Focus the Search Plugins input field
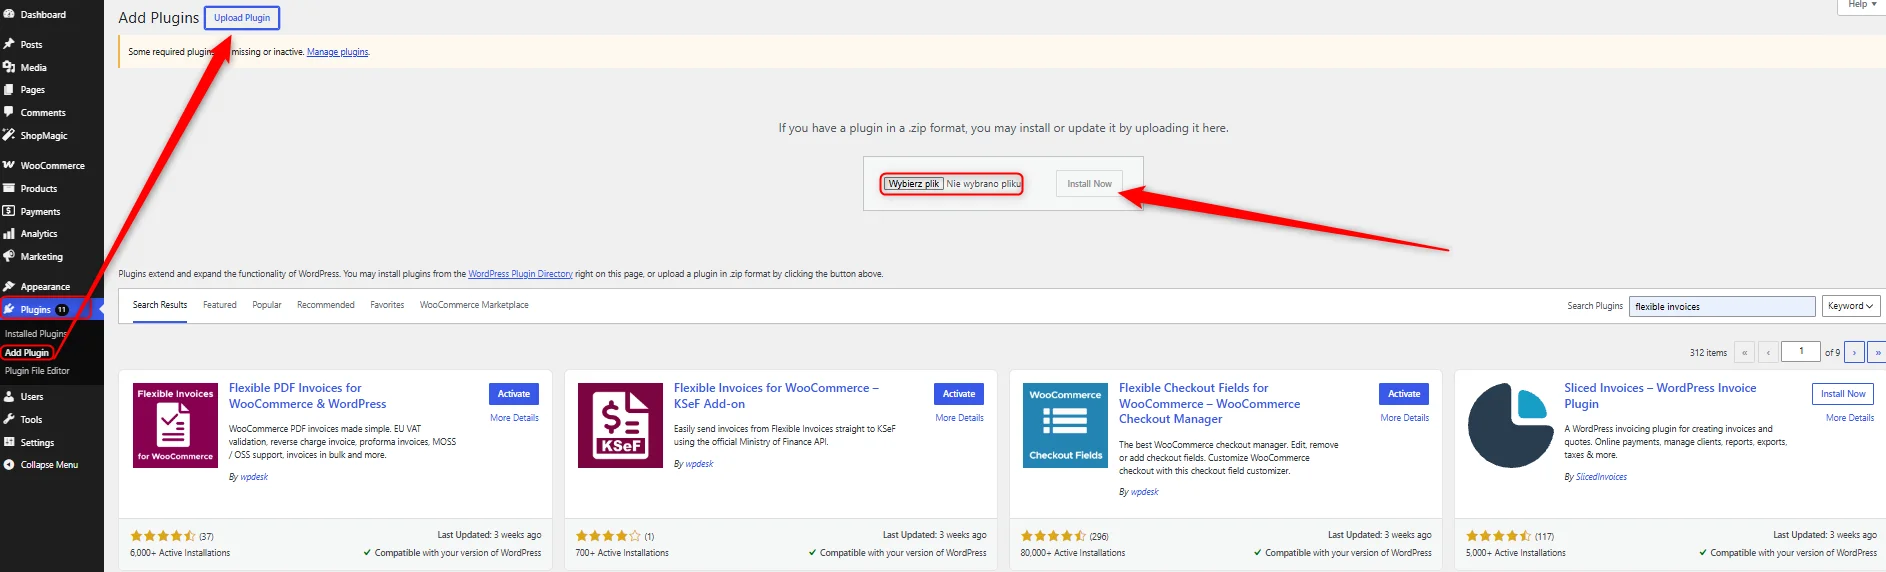The image size is (1886, 572). (1722, 306)
